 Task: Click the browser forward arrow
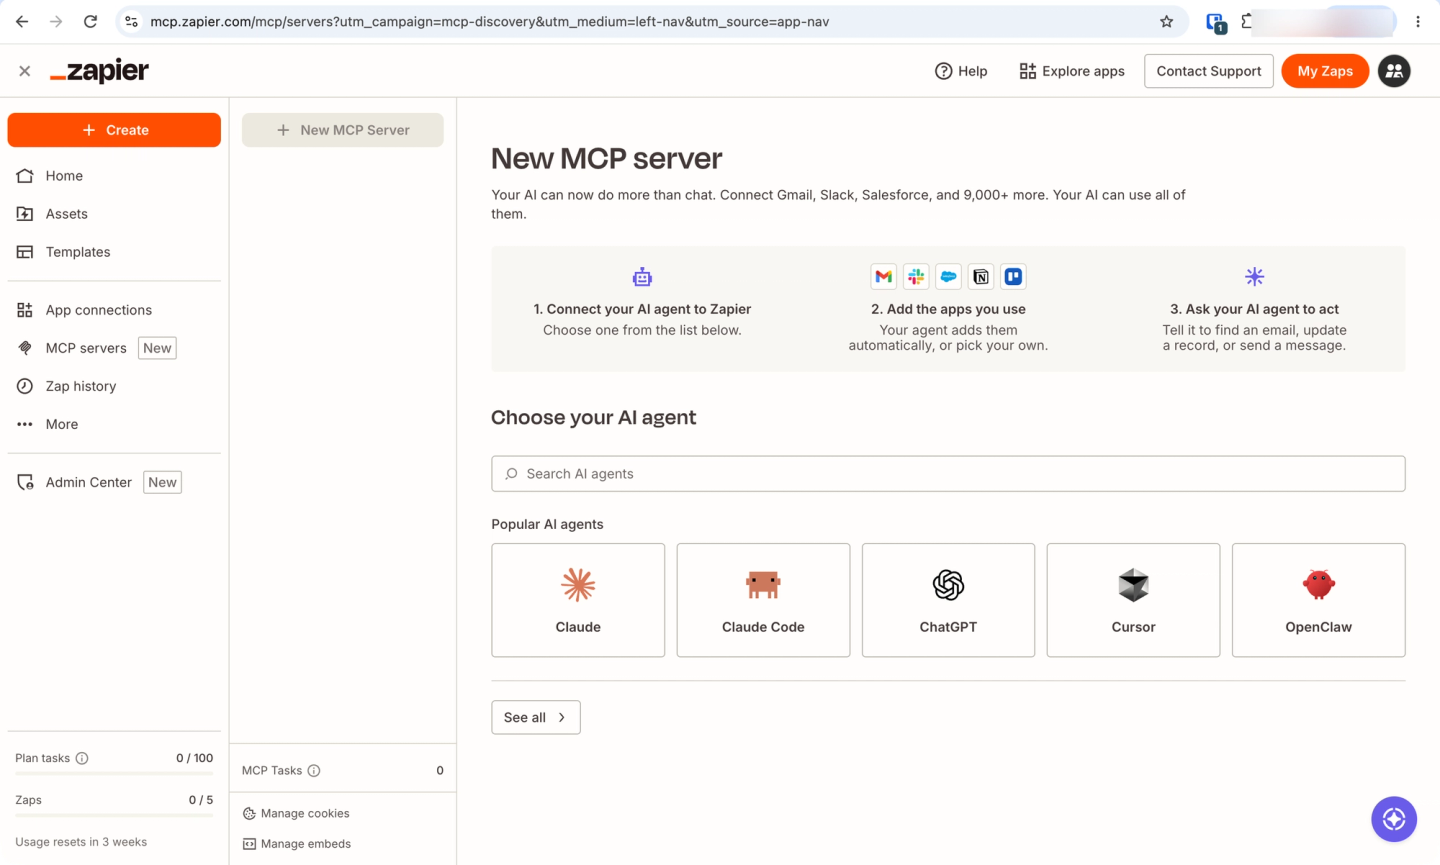click(x=56, y=21)
